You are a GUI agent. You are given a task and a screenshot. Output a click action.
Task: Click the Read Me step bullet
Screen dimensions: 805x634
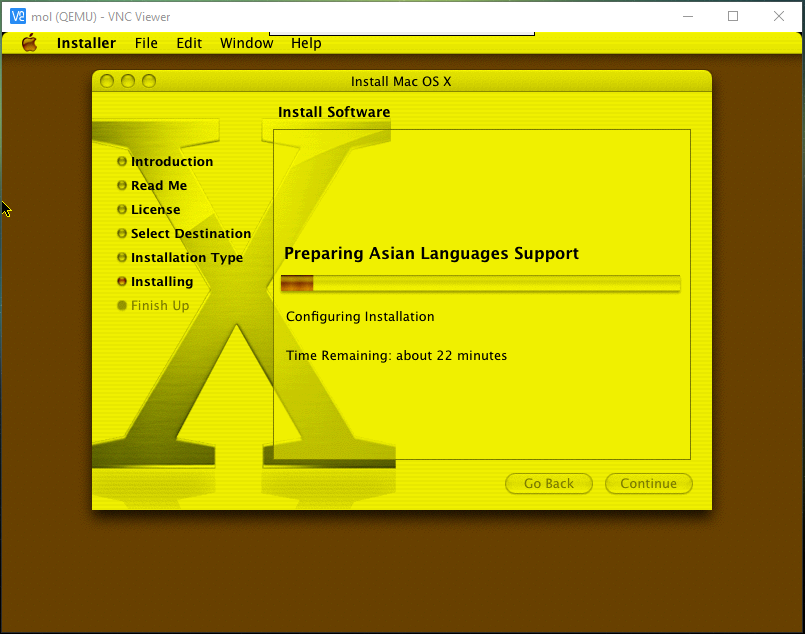(x=122, y=185)
